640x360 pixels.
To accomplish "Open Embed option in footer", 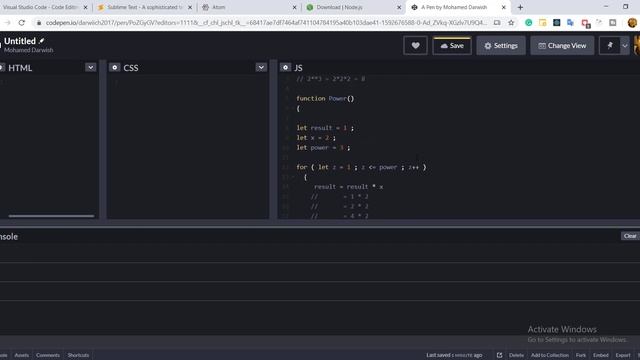I will click(x=601, y=355).
